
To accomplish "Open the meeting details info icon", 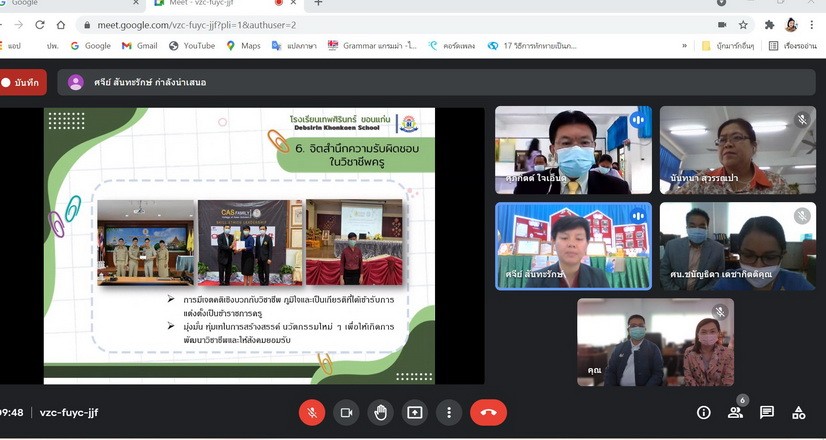I will click(704, 412).
